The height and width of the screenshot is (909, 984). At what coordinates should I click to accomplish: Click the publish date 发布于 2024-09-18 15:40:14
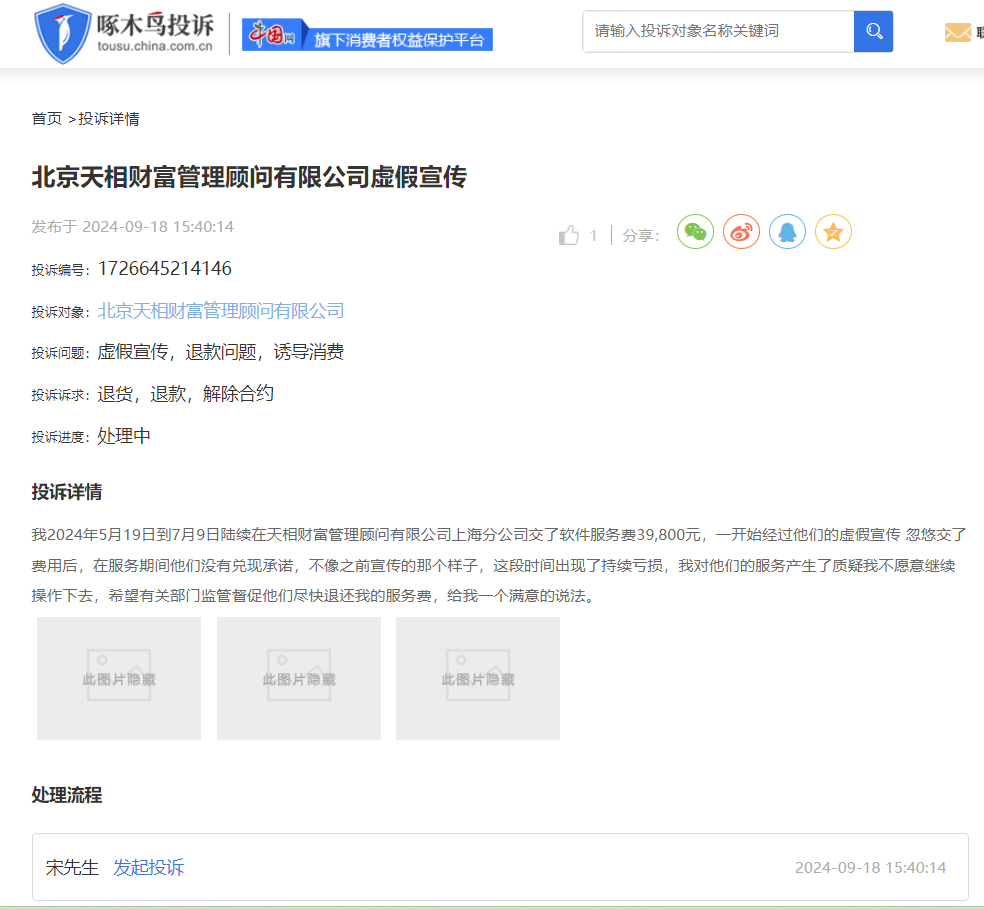tap(132, 227)
